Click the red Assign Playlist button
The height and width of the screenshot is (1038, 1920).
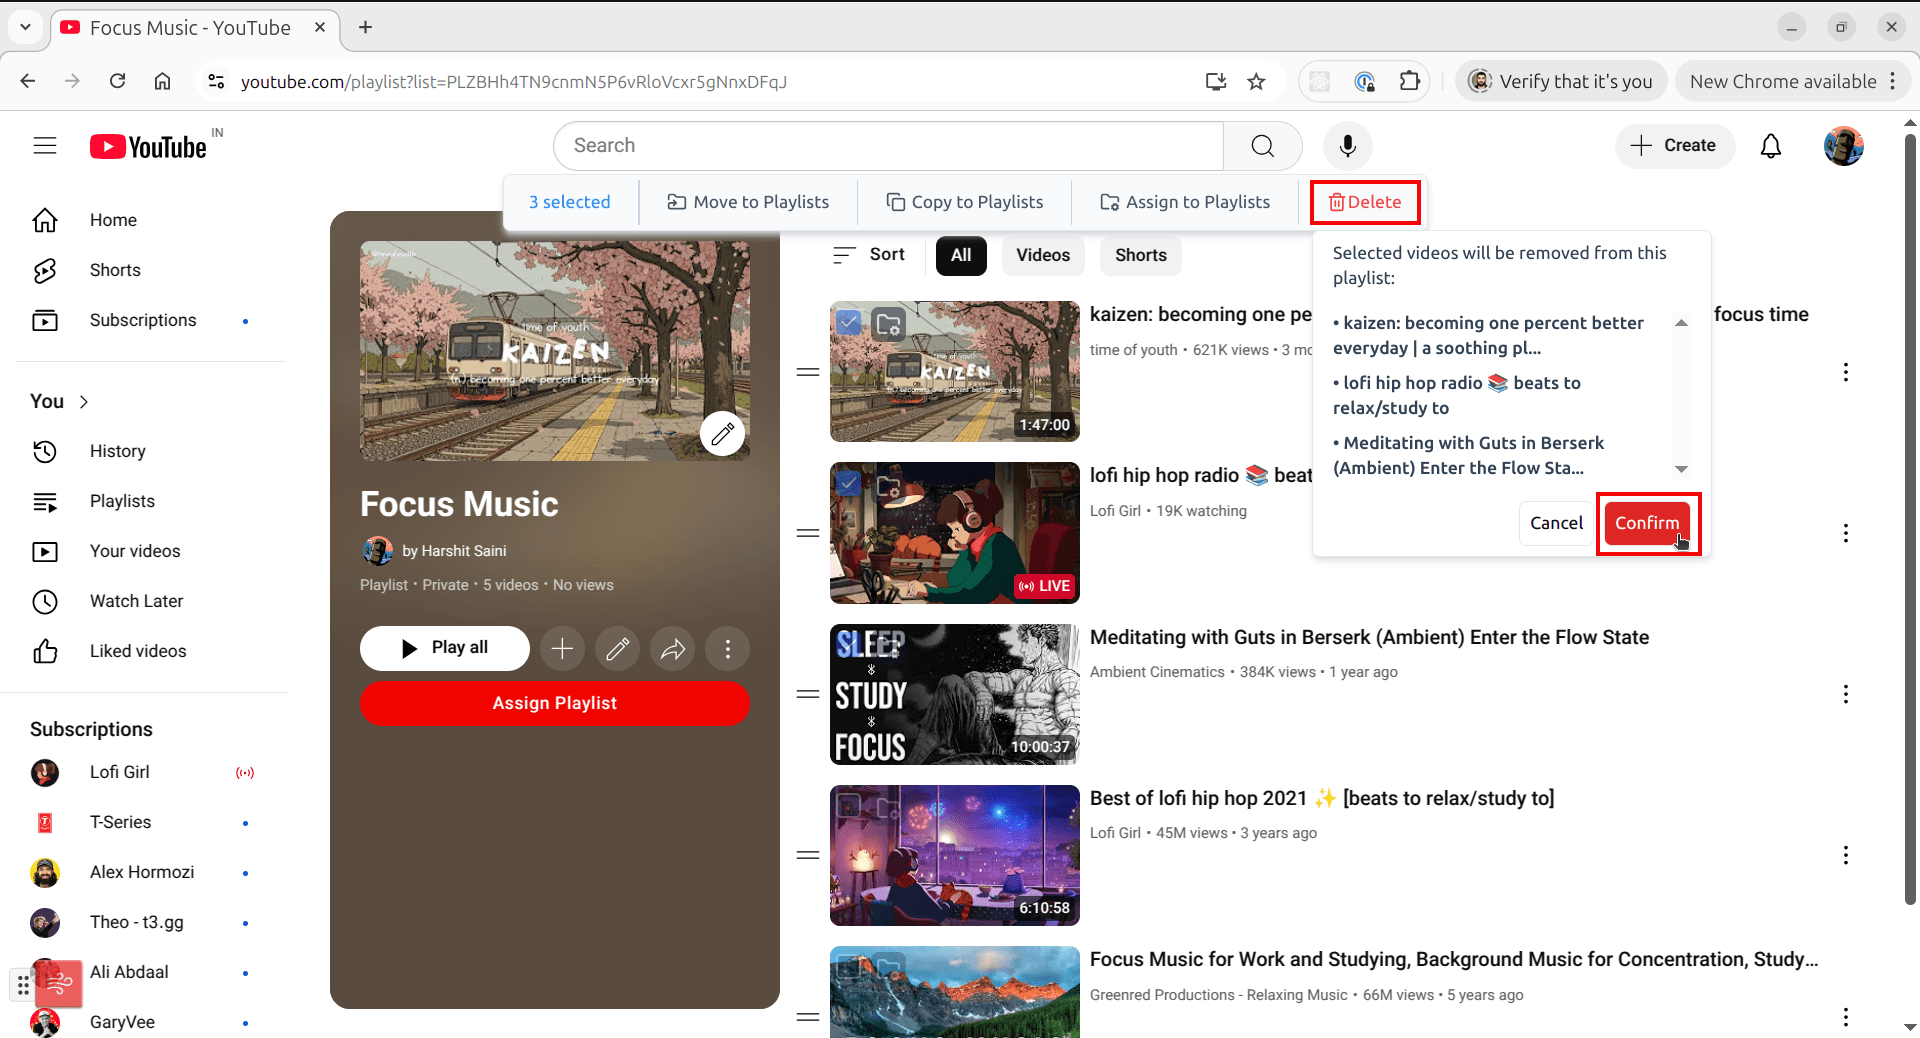click(554, 703)
